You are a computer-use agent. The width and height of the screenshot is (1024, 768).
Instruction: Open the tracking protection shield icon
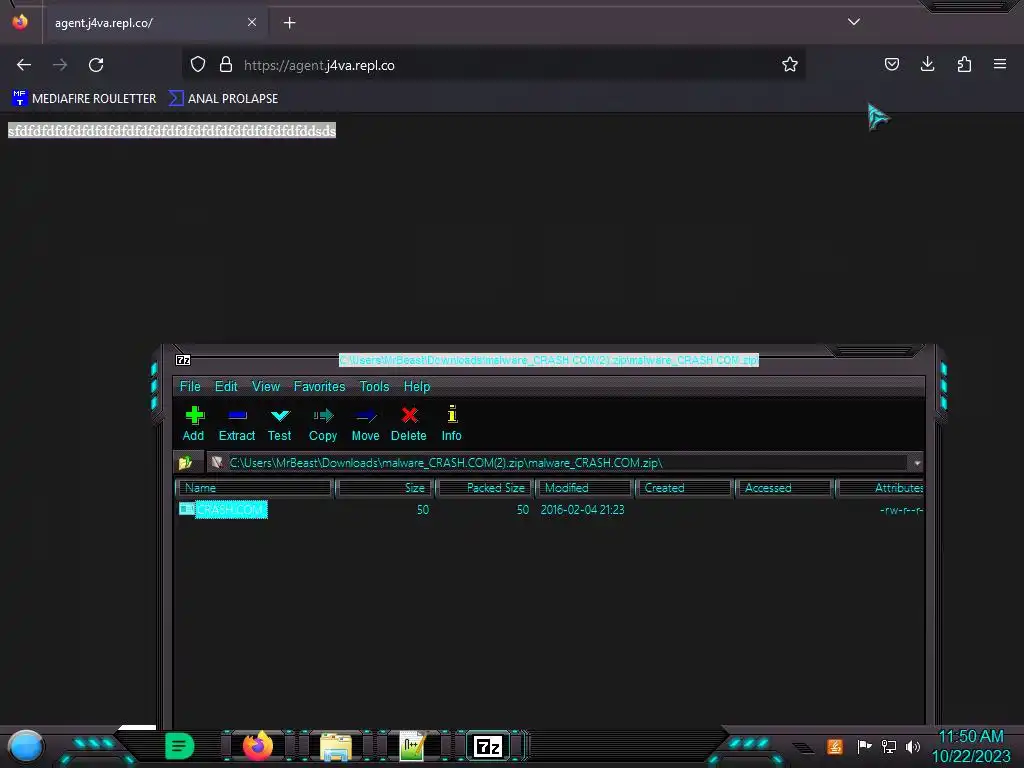click(x=198, y=65)
